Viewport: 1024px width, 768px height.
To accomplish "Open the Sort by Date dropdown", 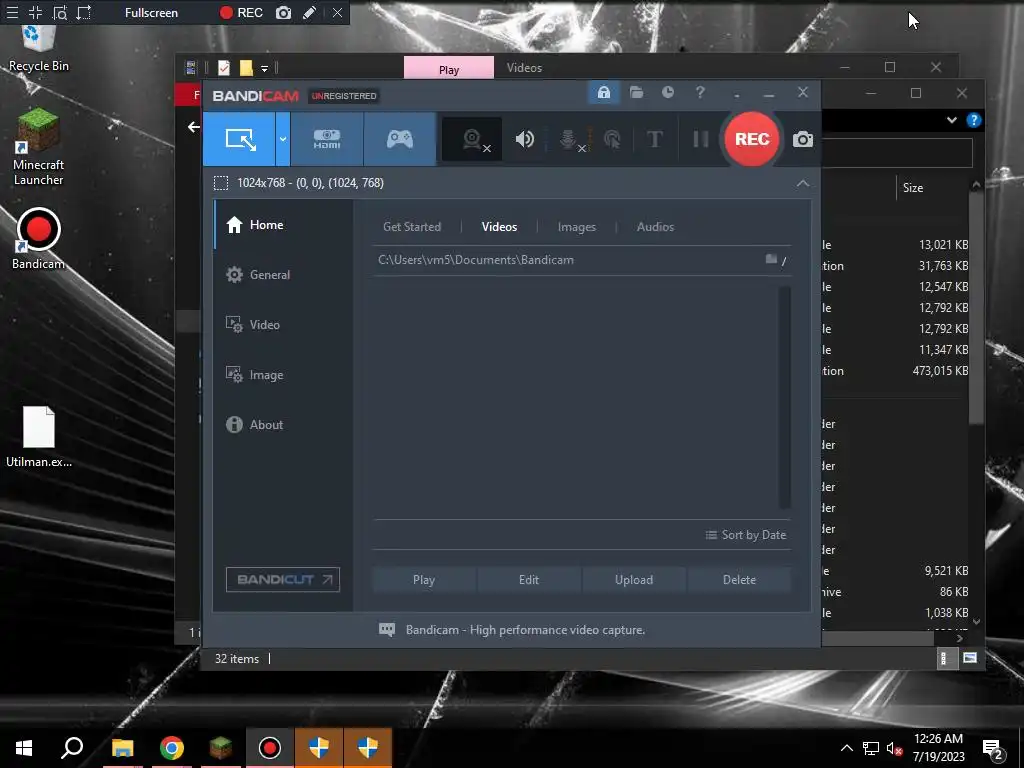I will pyautogui.click(x=746, y=535).
